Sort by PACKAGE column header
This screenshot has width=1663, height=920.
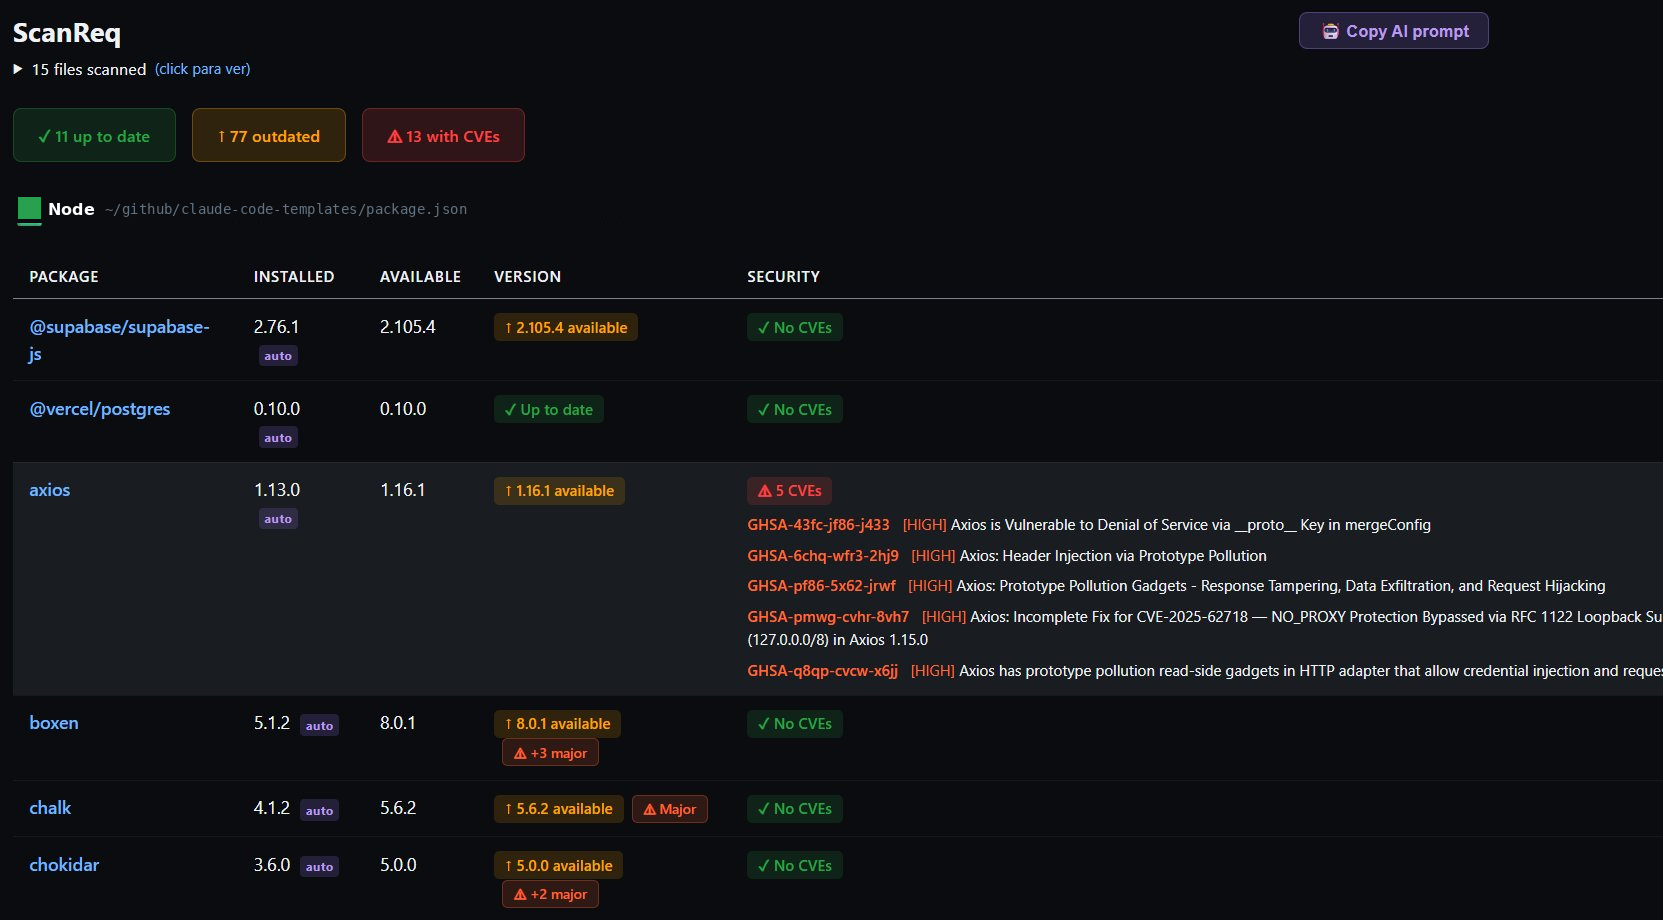point(64,277)
